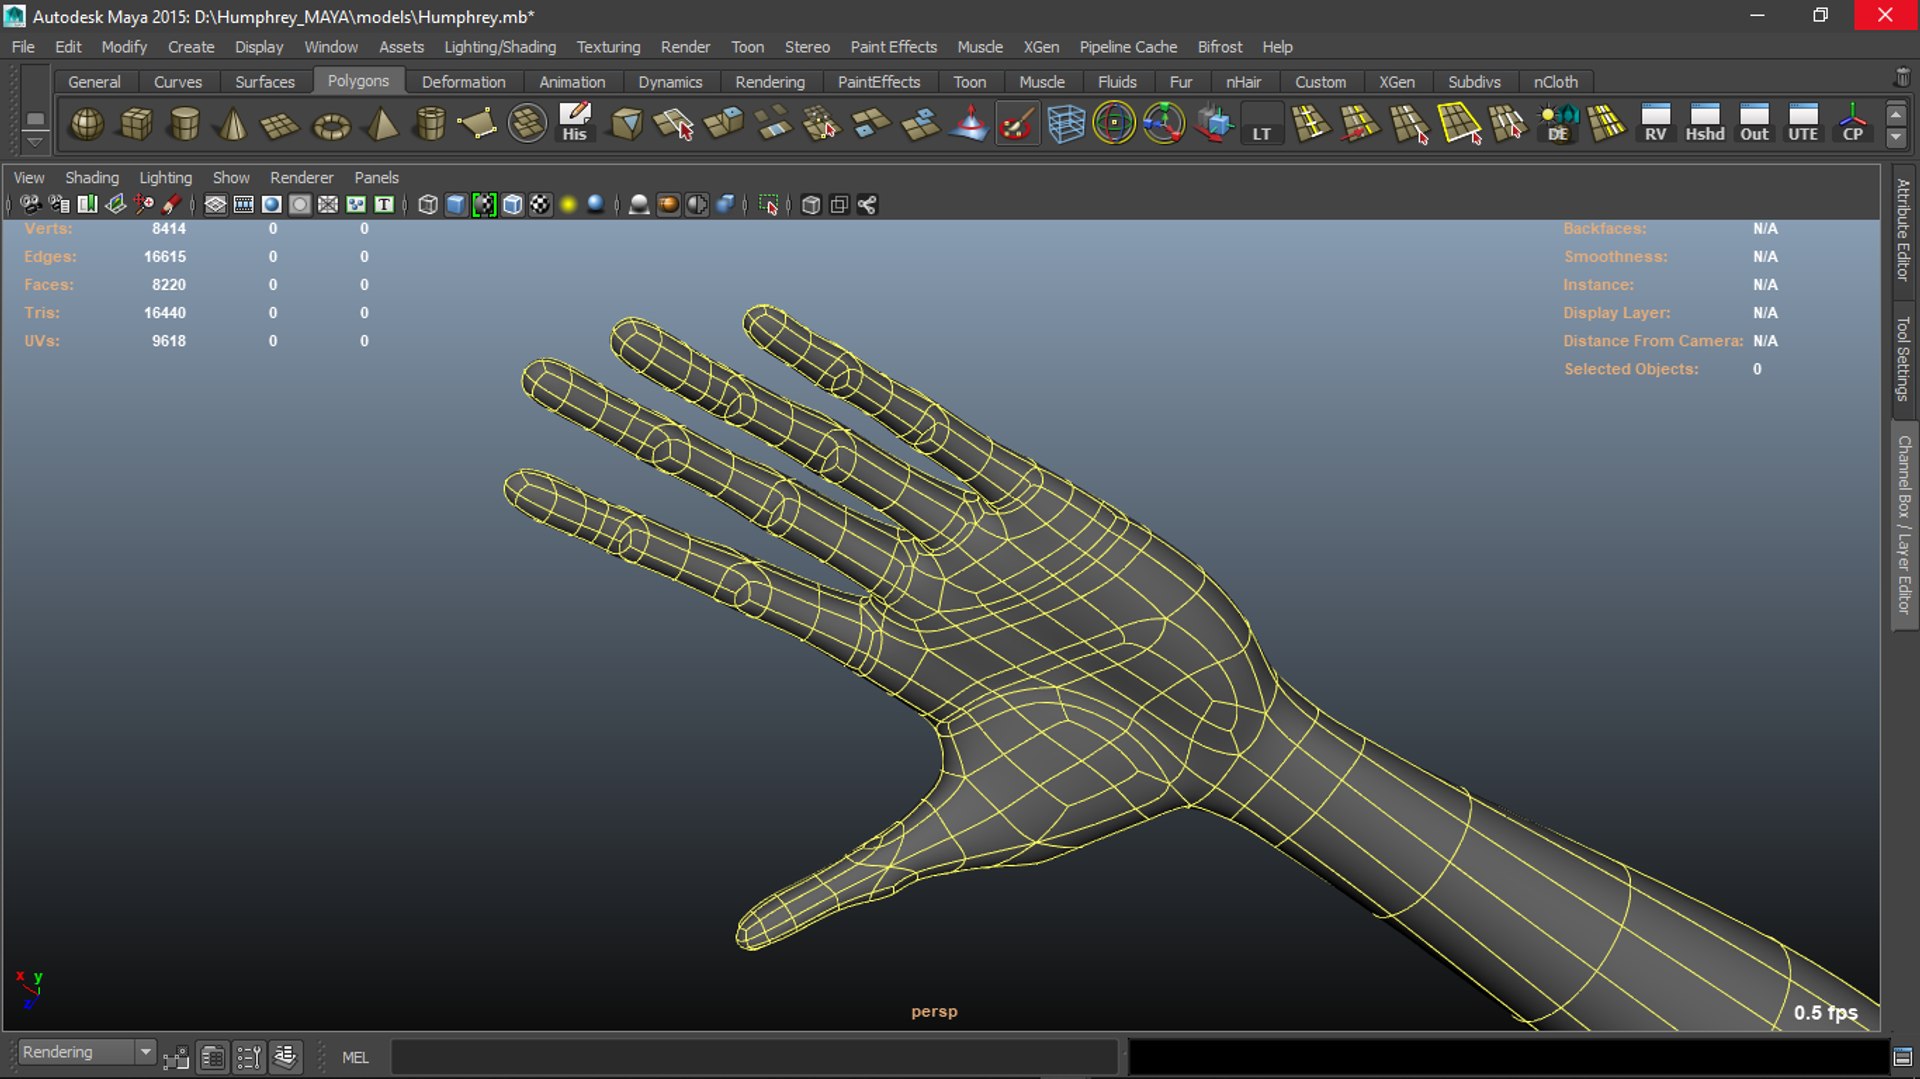Image resolution: width=1920 pixels, height=1079 pixels.
Task: Click the blue wireframe Lattice shelf icon
Action: (1066, 124)
